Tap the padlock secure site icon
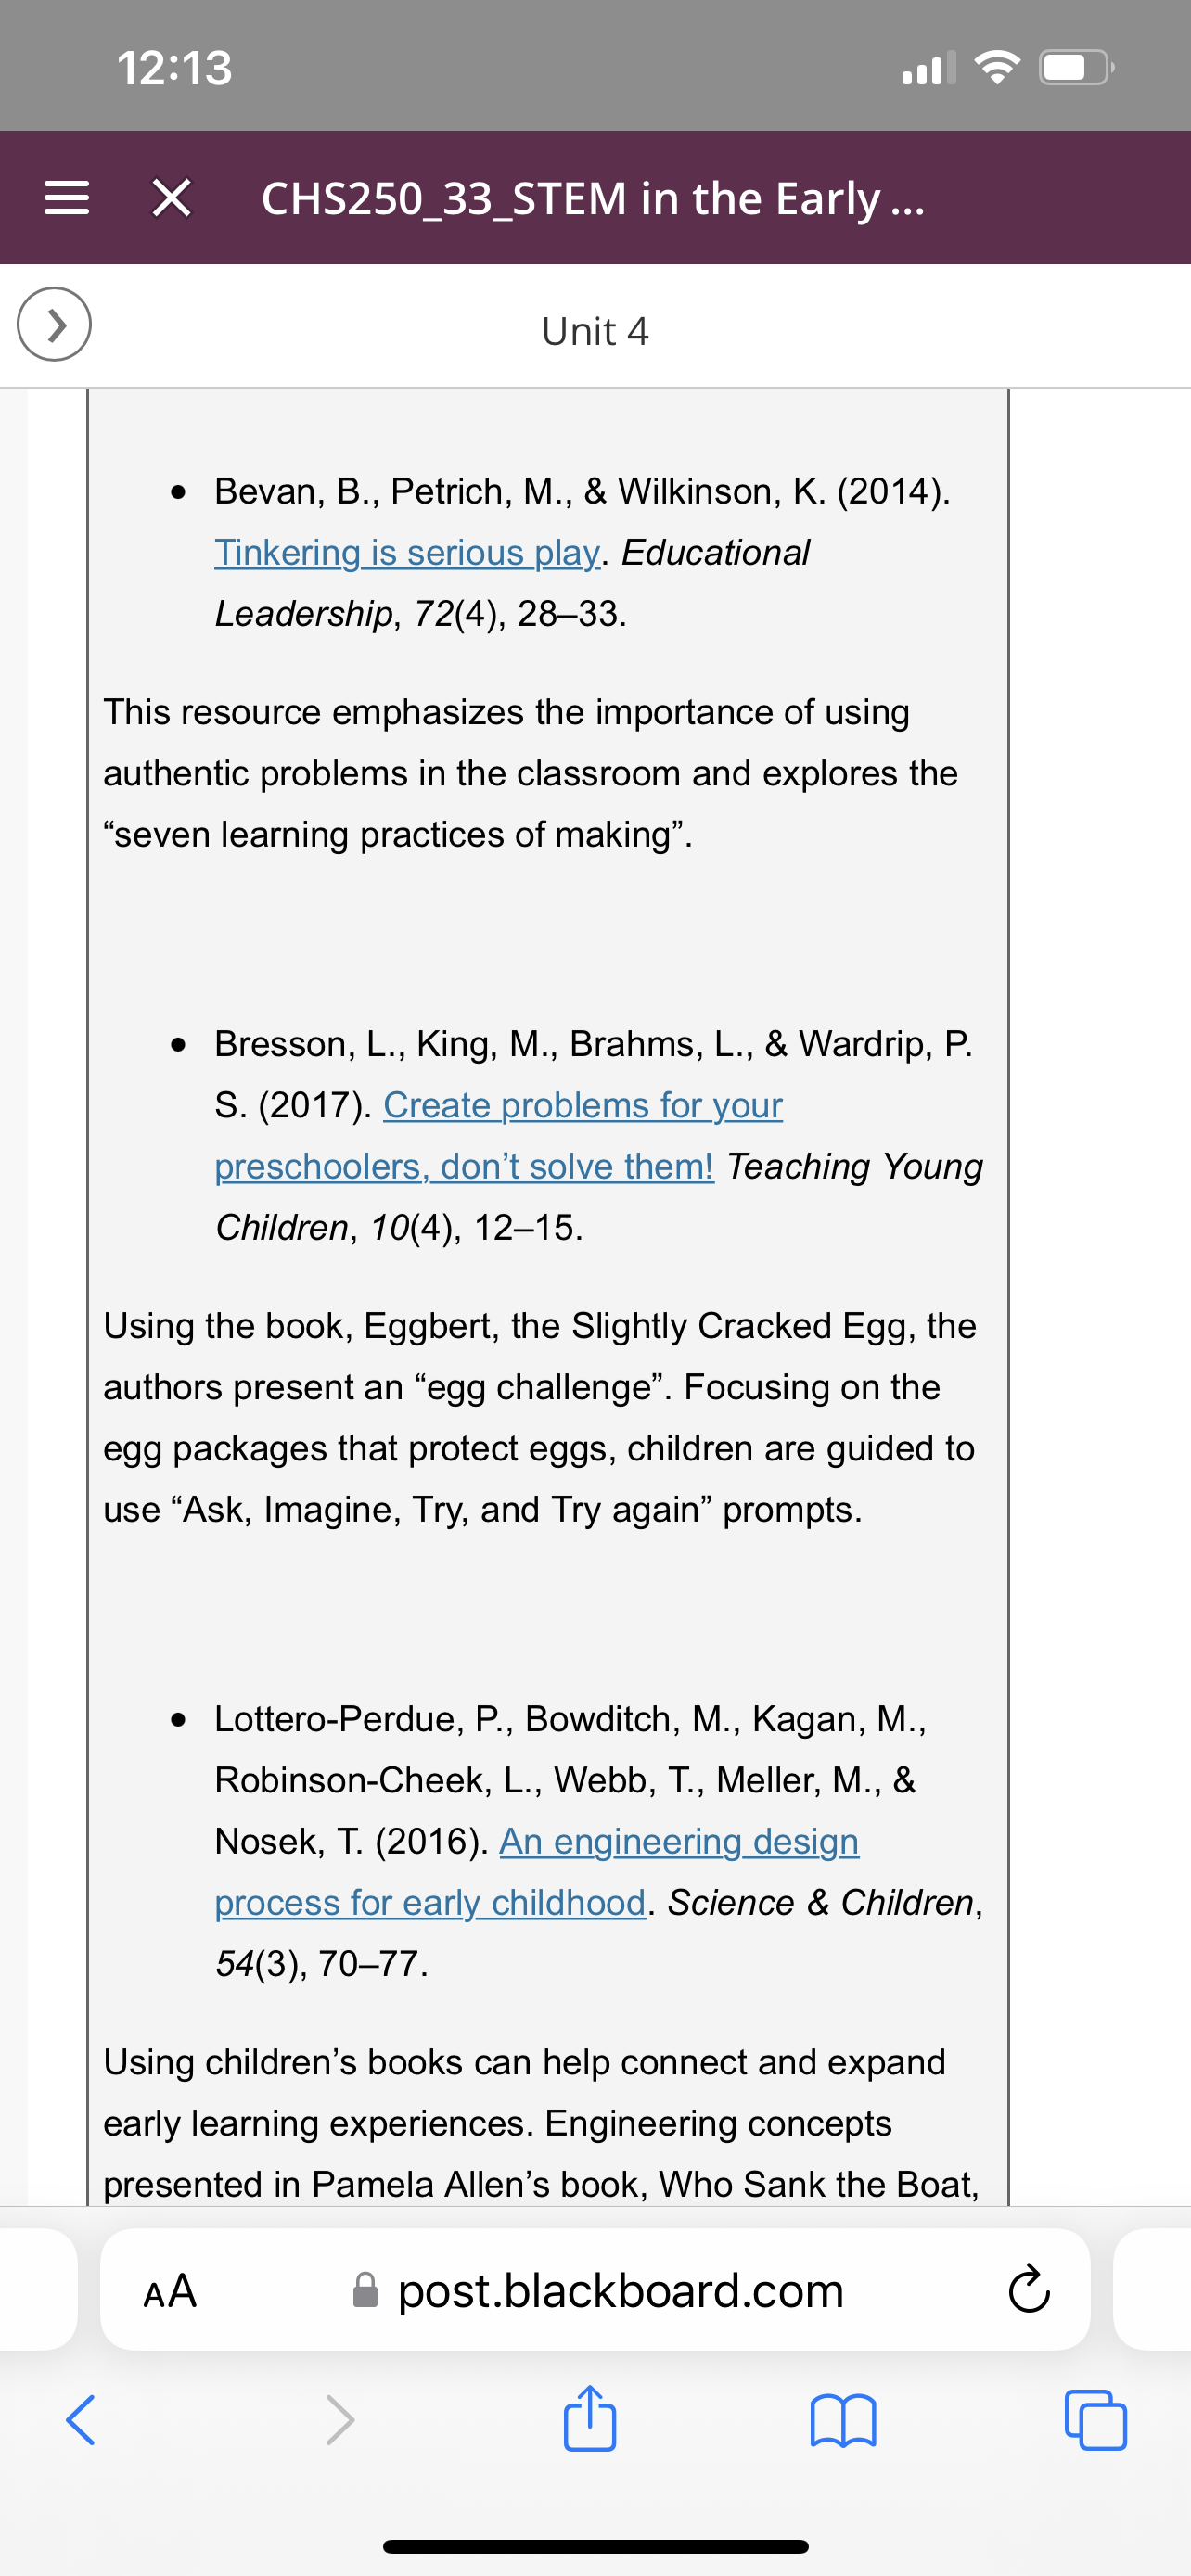 click(366, 2290)
